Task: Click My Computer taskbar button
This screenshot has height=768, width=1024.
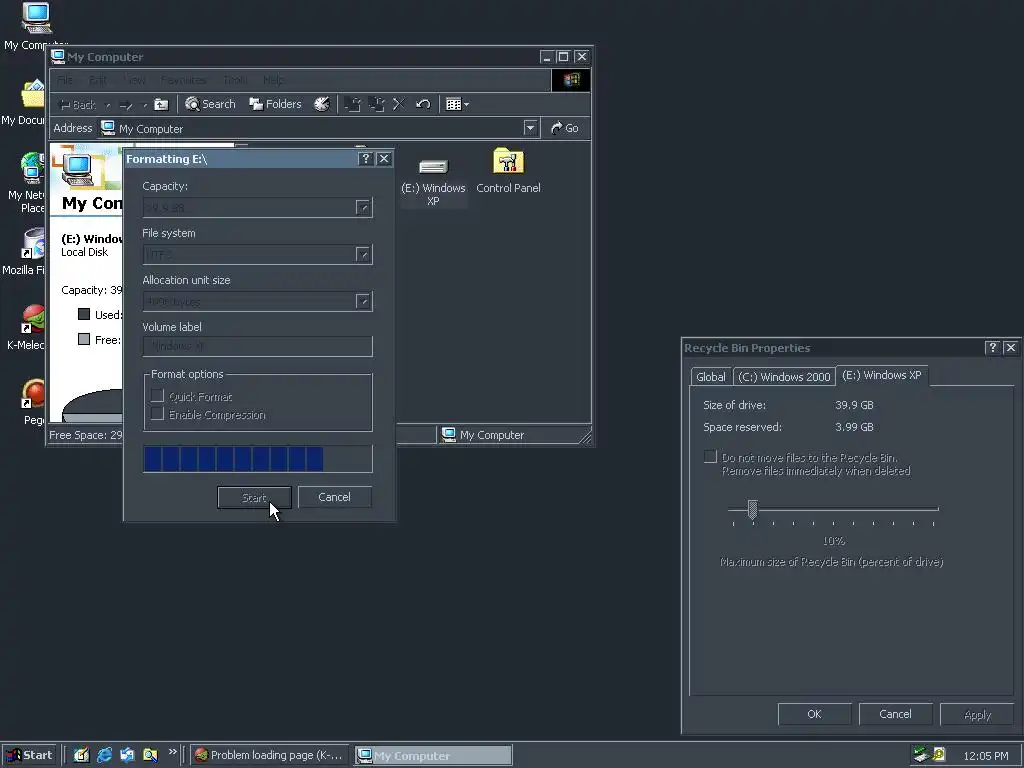Action: 434,755
